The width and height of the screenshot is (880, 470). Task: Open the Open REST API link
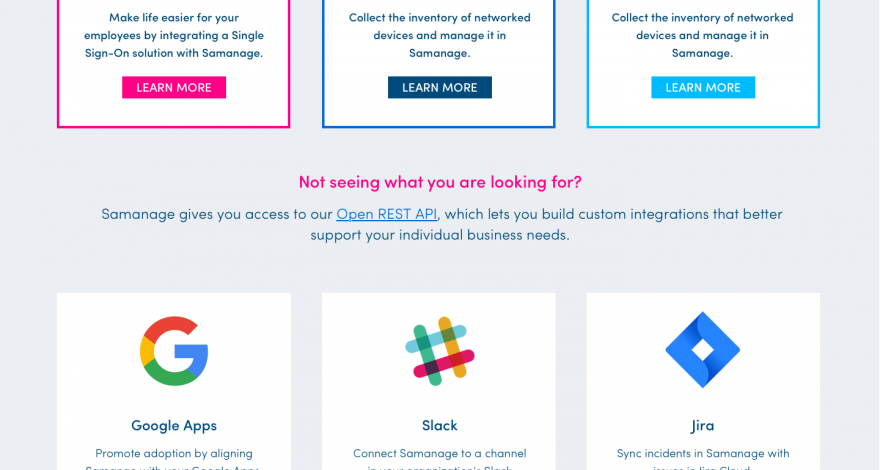tap(387, 213)
